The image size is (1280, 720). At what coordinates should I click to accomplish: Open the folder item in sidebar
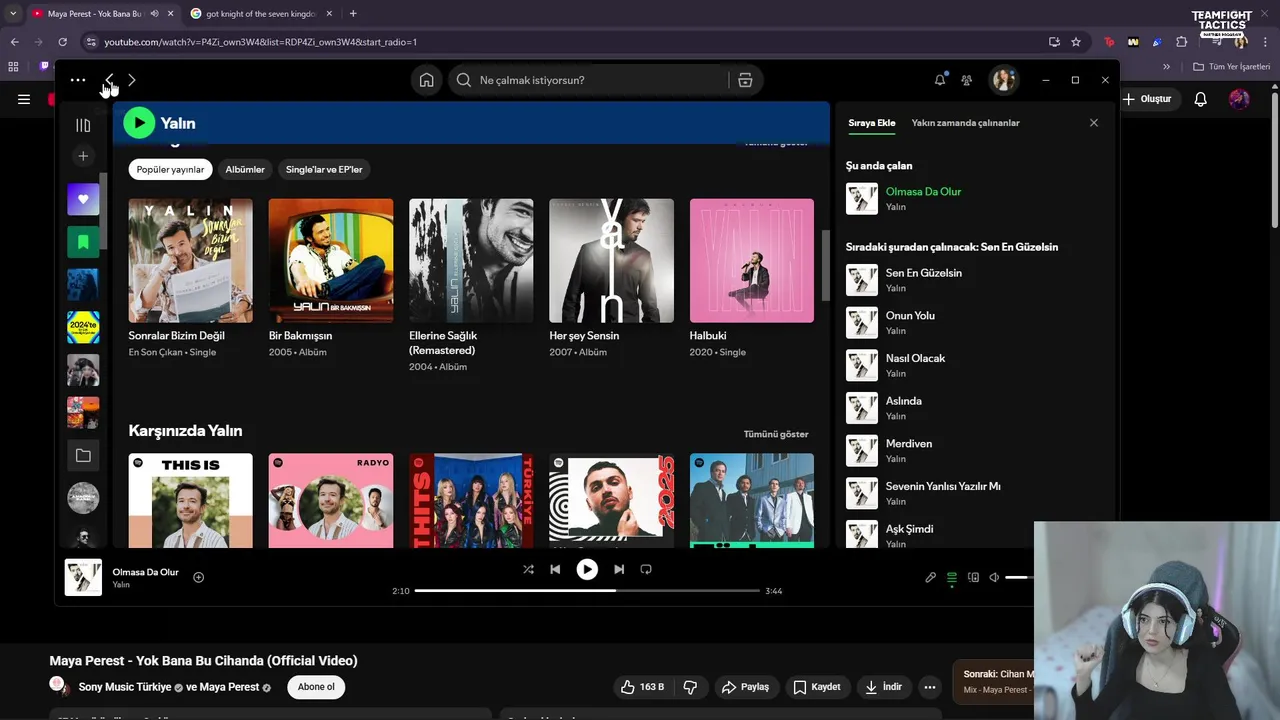pos(83,456)
